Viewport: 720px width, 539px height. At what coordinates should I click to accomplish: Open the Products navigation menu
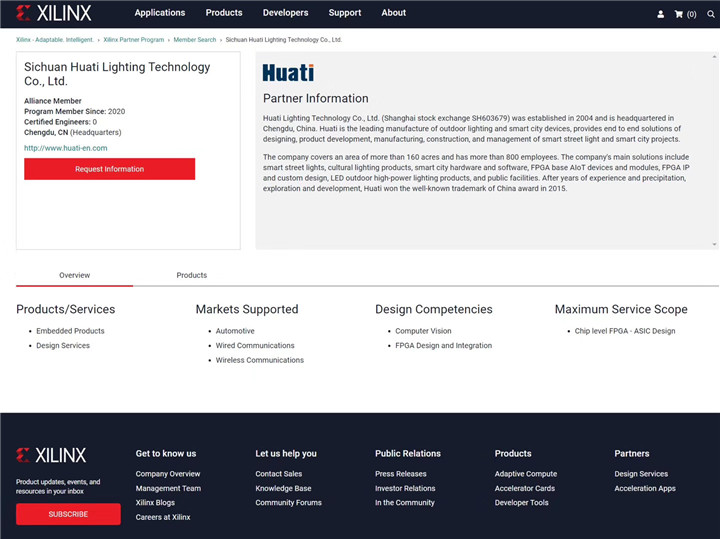[x=224, y=13]
